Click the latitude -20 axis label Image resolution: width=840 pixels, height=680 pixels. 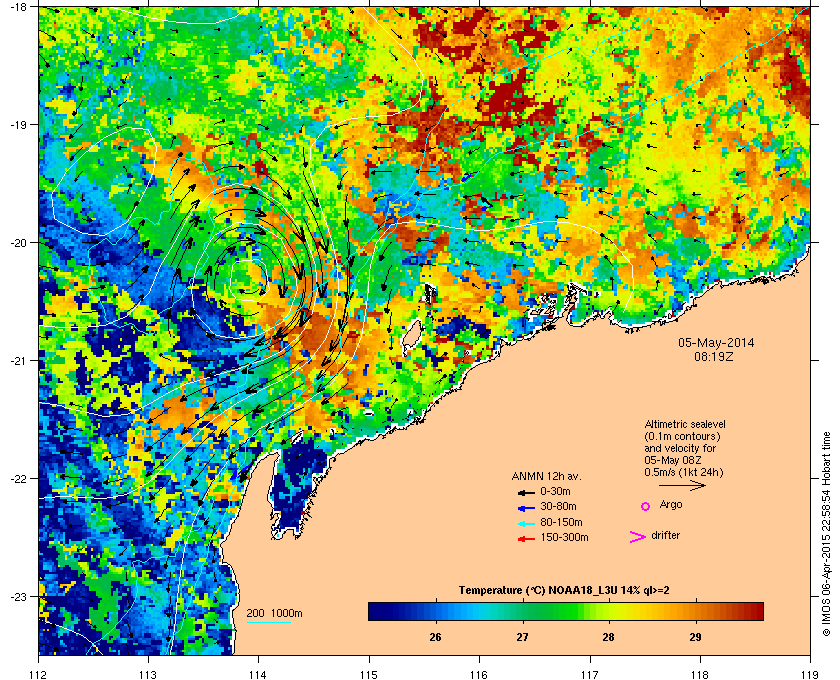tap(18, 243)
